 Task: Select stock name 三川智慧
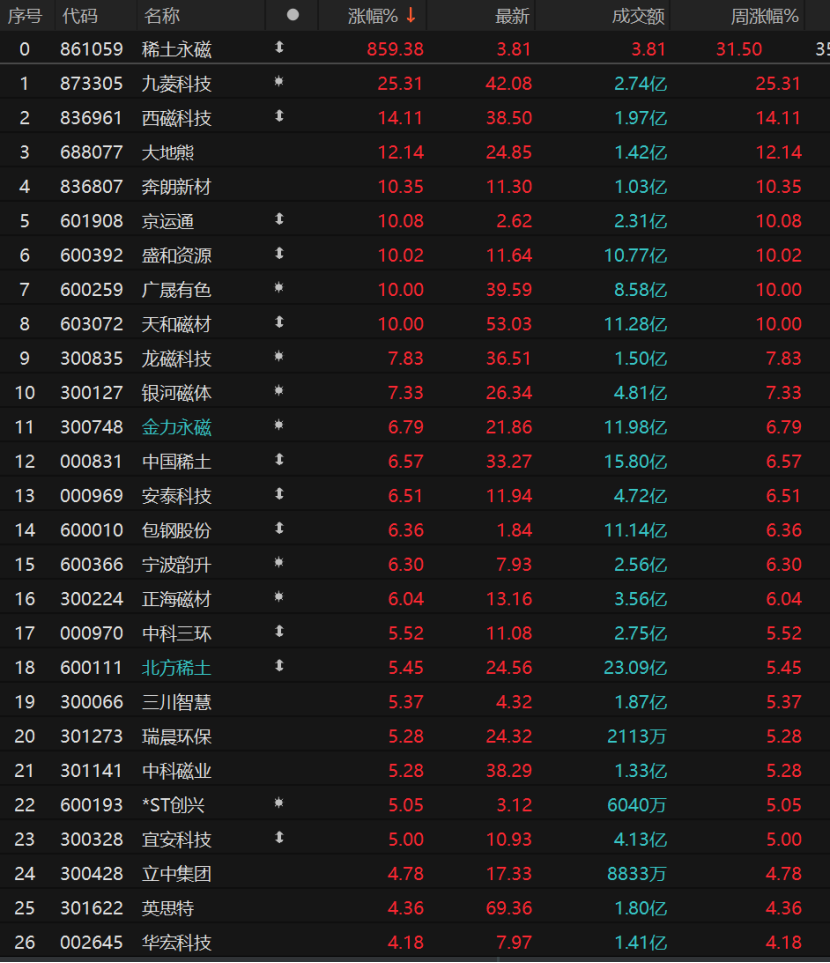pyautogui.click(x=176, y=703)
